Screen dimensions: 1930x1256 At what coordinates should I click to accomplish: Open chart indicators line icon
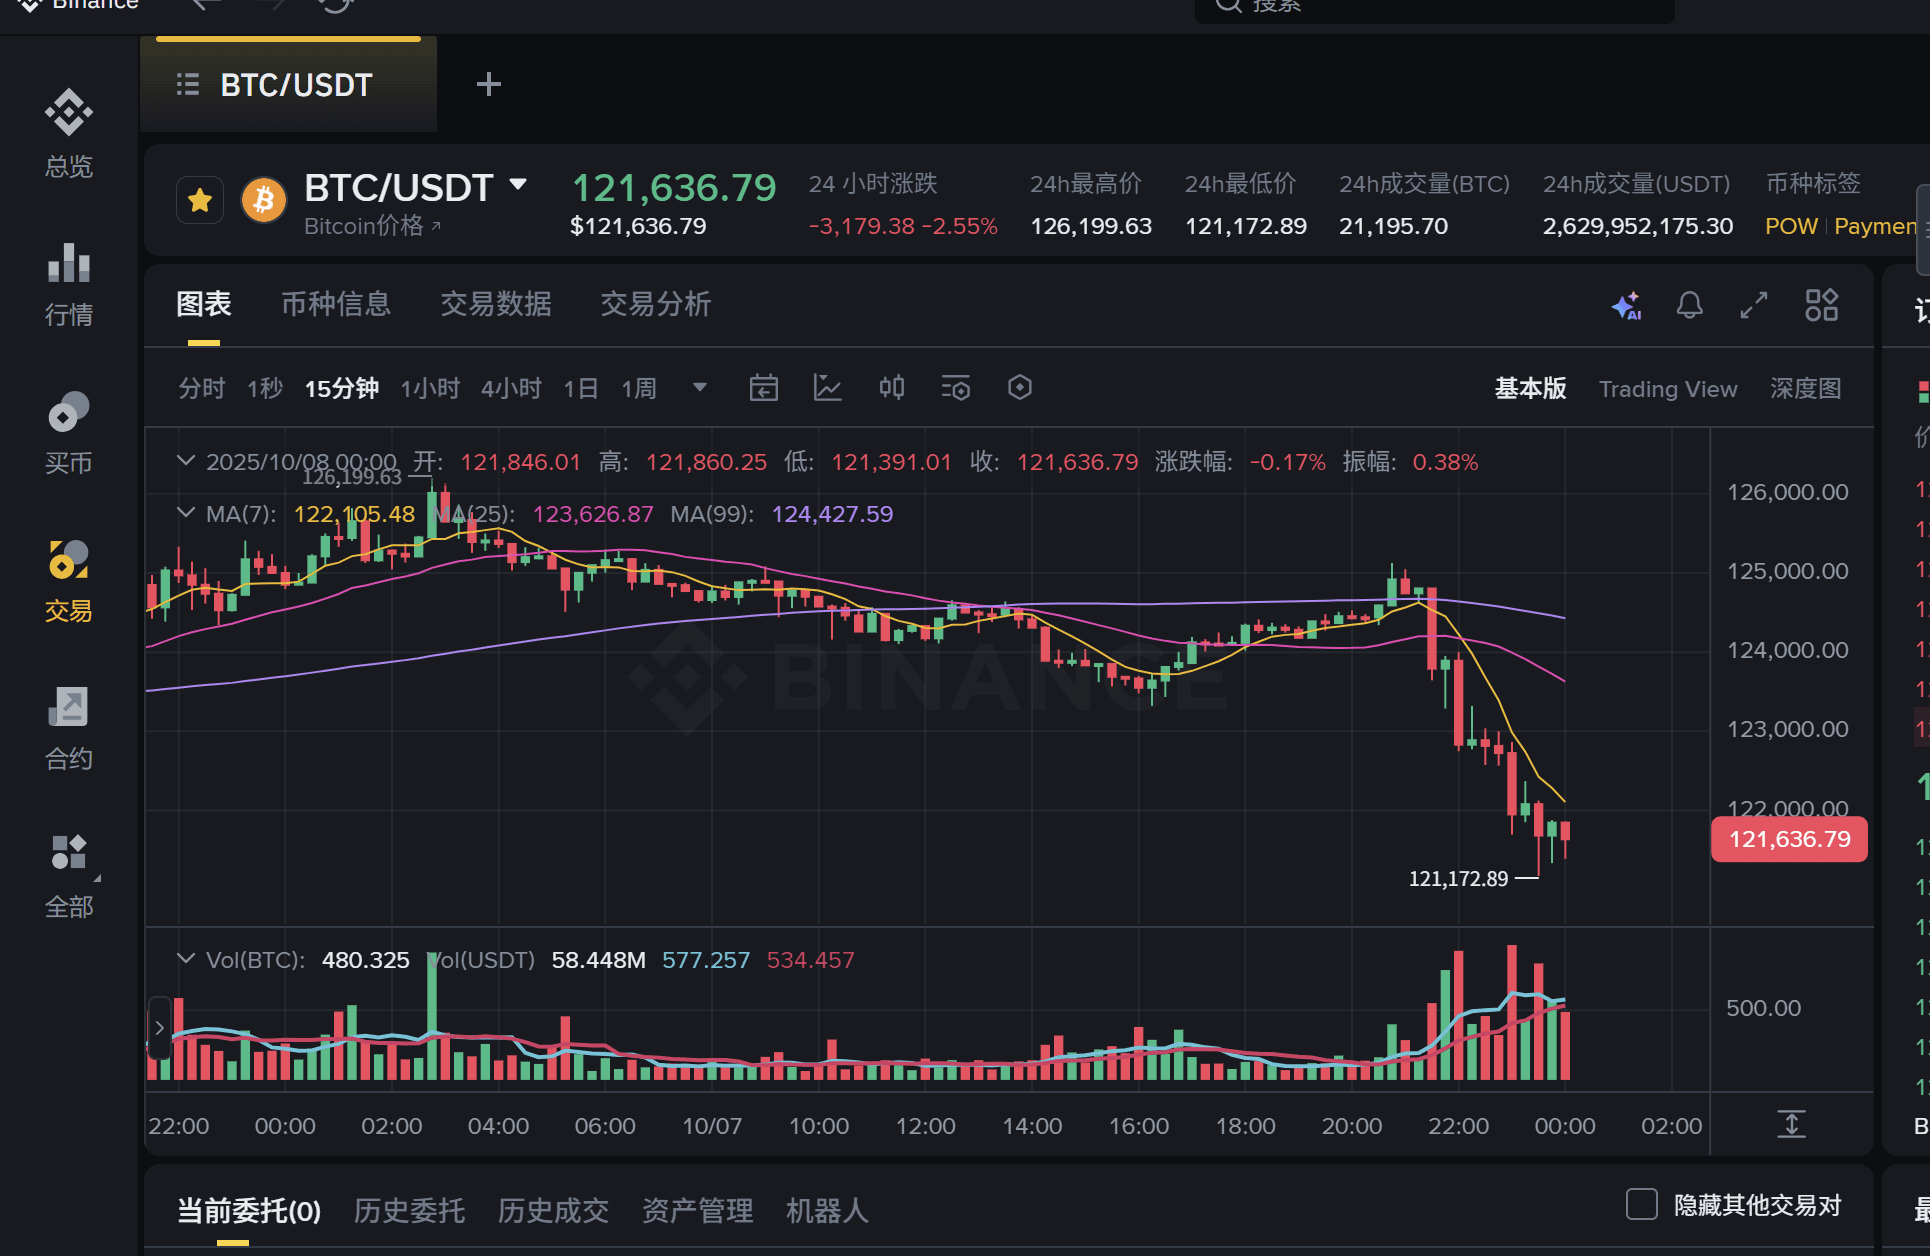click(x=827, y=388)
